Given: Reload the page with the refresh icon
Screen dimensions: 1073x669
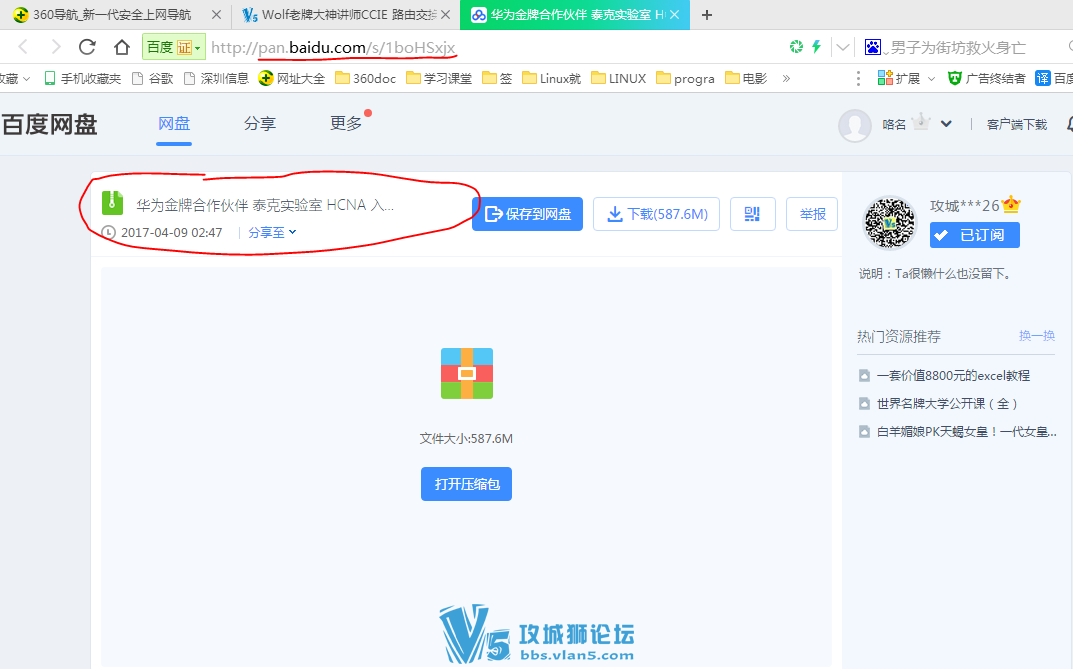Looking at the screenshot, I should [x=87, y=47].
